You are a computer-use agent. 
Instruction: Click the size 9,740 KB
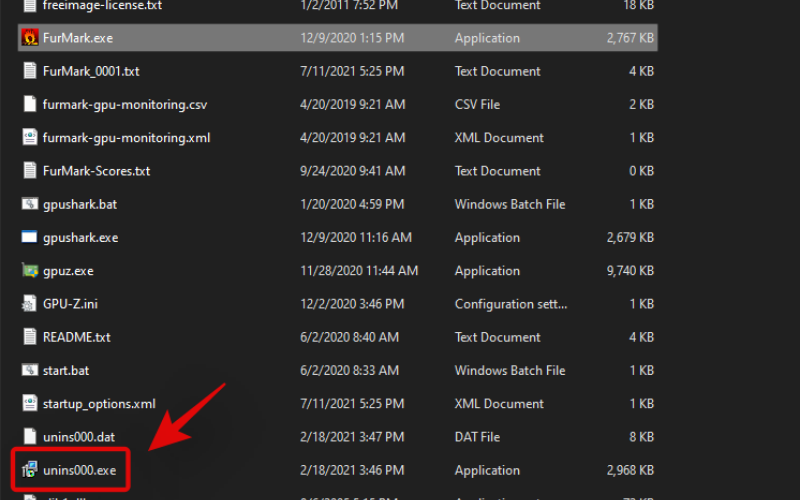point(630,271)
